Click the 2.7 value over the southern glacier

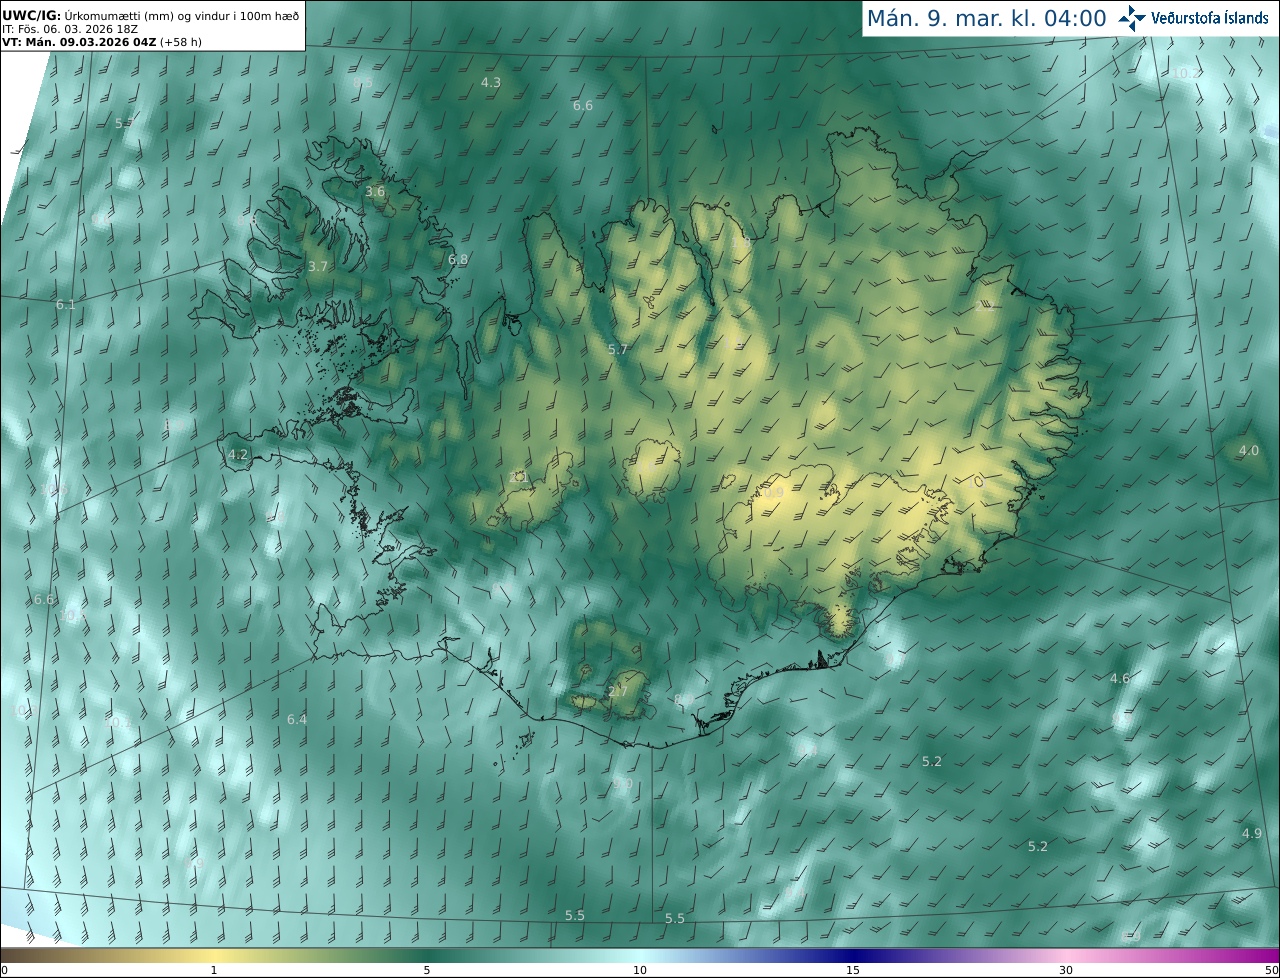click(618, 691)
